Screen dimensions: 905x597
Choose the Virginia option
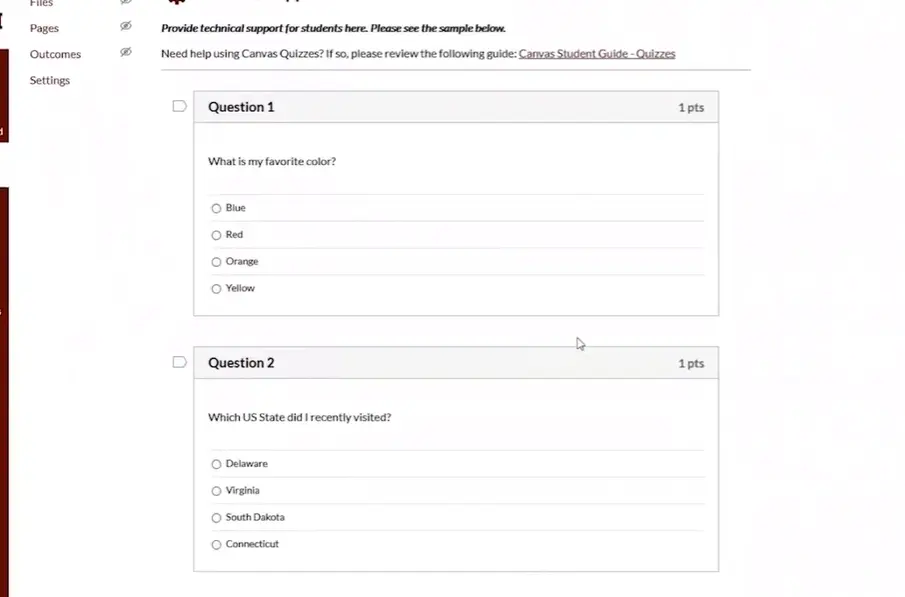click(216, 491)
